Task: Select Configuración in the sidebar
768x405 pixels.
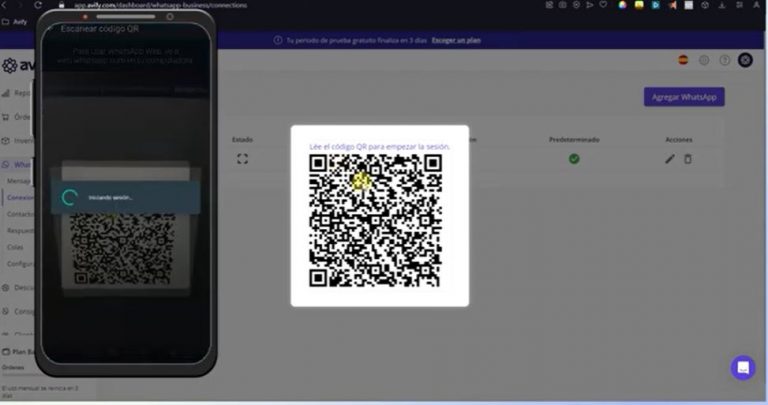Action: tap(21, 264)
